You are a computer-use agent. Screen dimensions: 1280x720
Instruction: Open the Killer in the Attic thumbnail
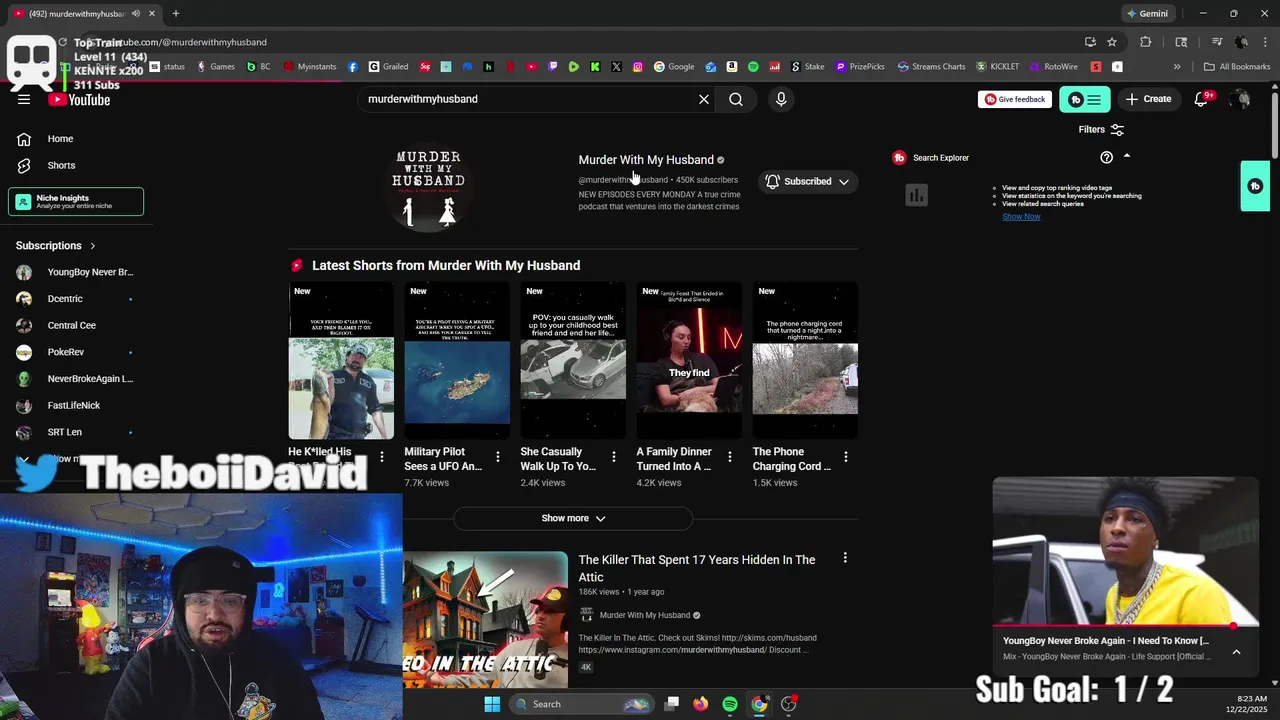coord(485,620)
